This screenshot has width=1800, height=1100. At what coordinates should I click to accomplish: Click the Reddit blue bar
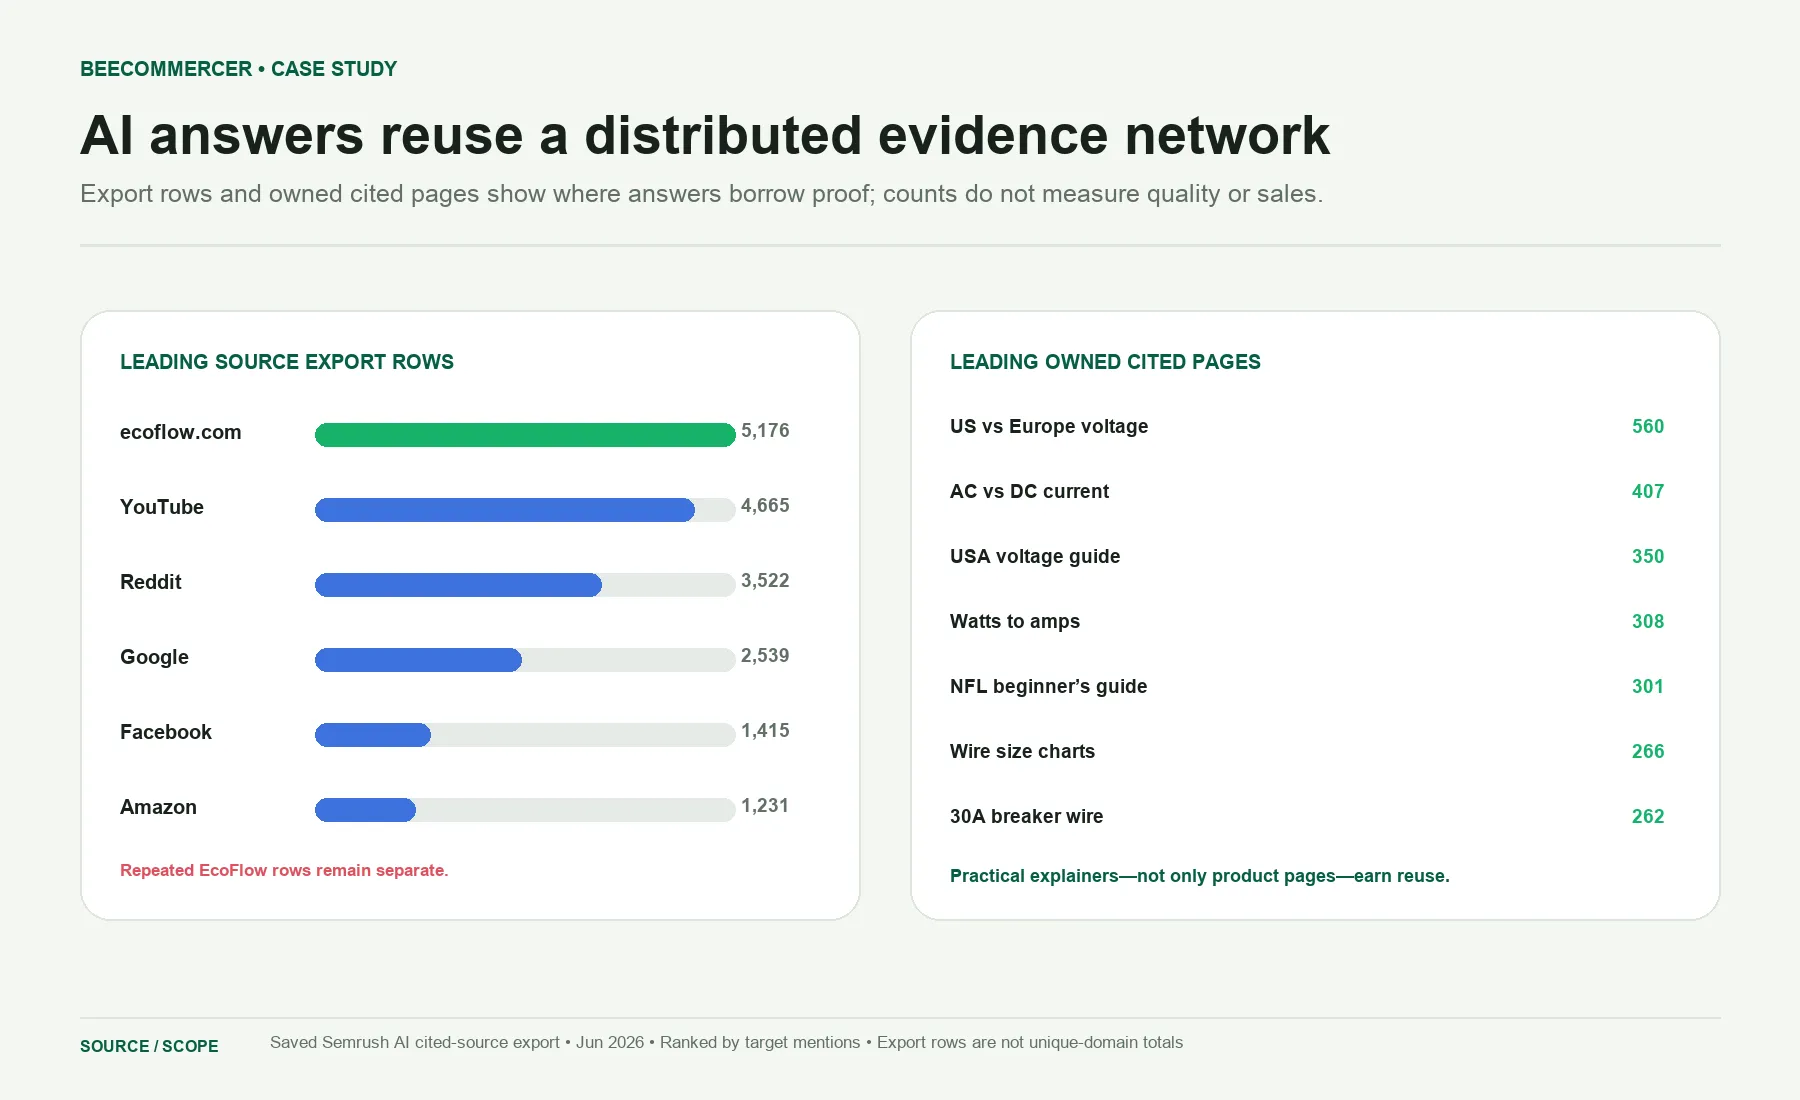pos(458,585)
